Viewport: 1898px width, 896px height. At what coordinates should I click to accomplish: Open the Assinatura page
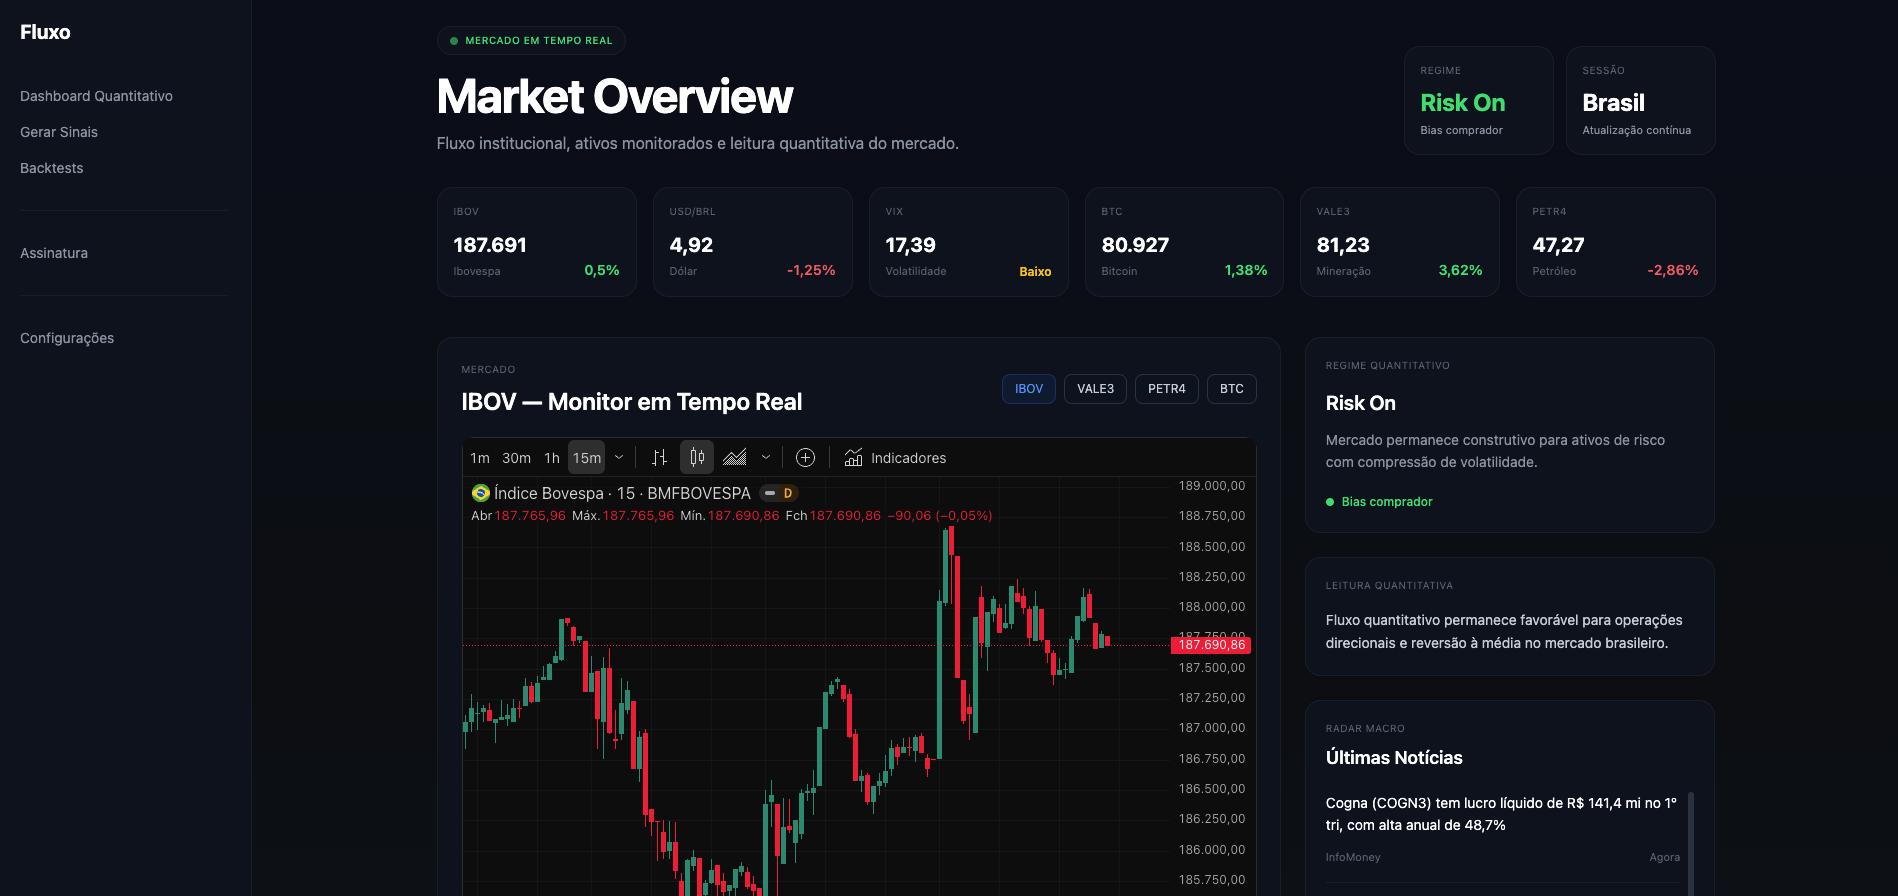[54, 253]
